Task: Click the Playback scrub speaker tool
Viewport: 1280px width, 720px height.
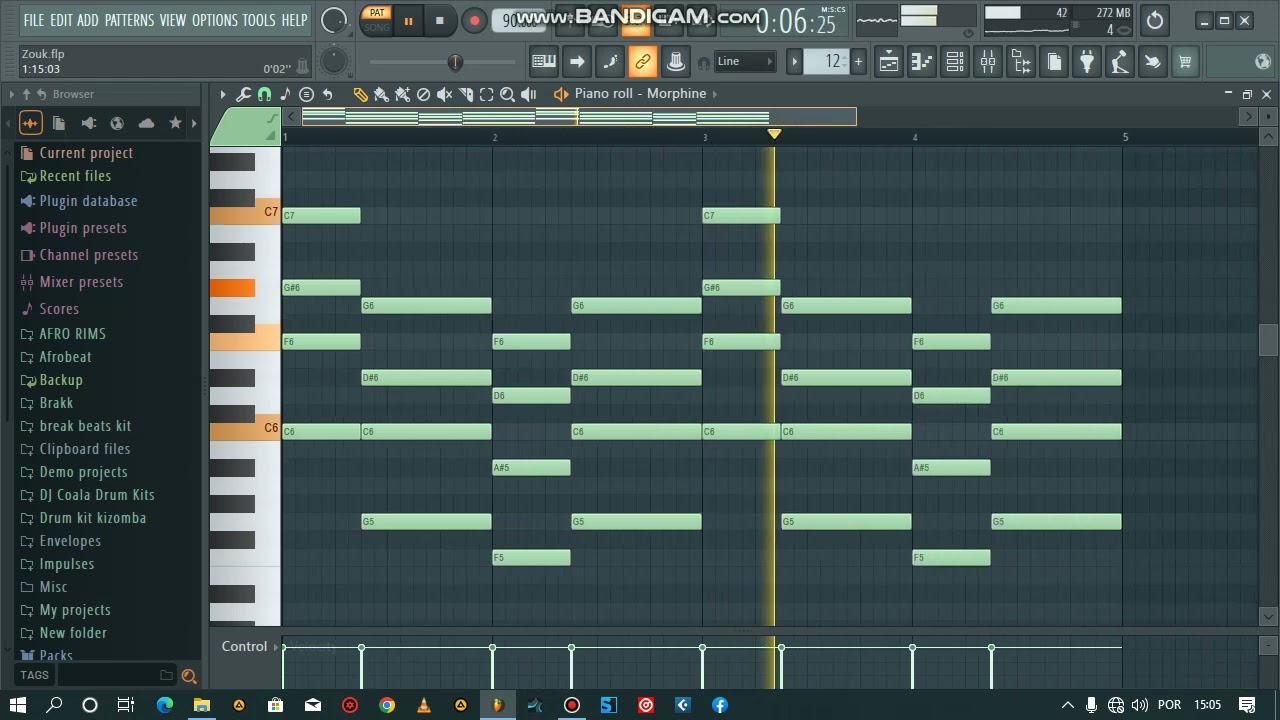Action: (x=528, y=94)
